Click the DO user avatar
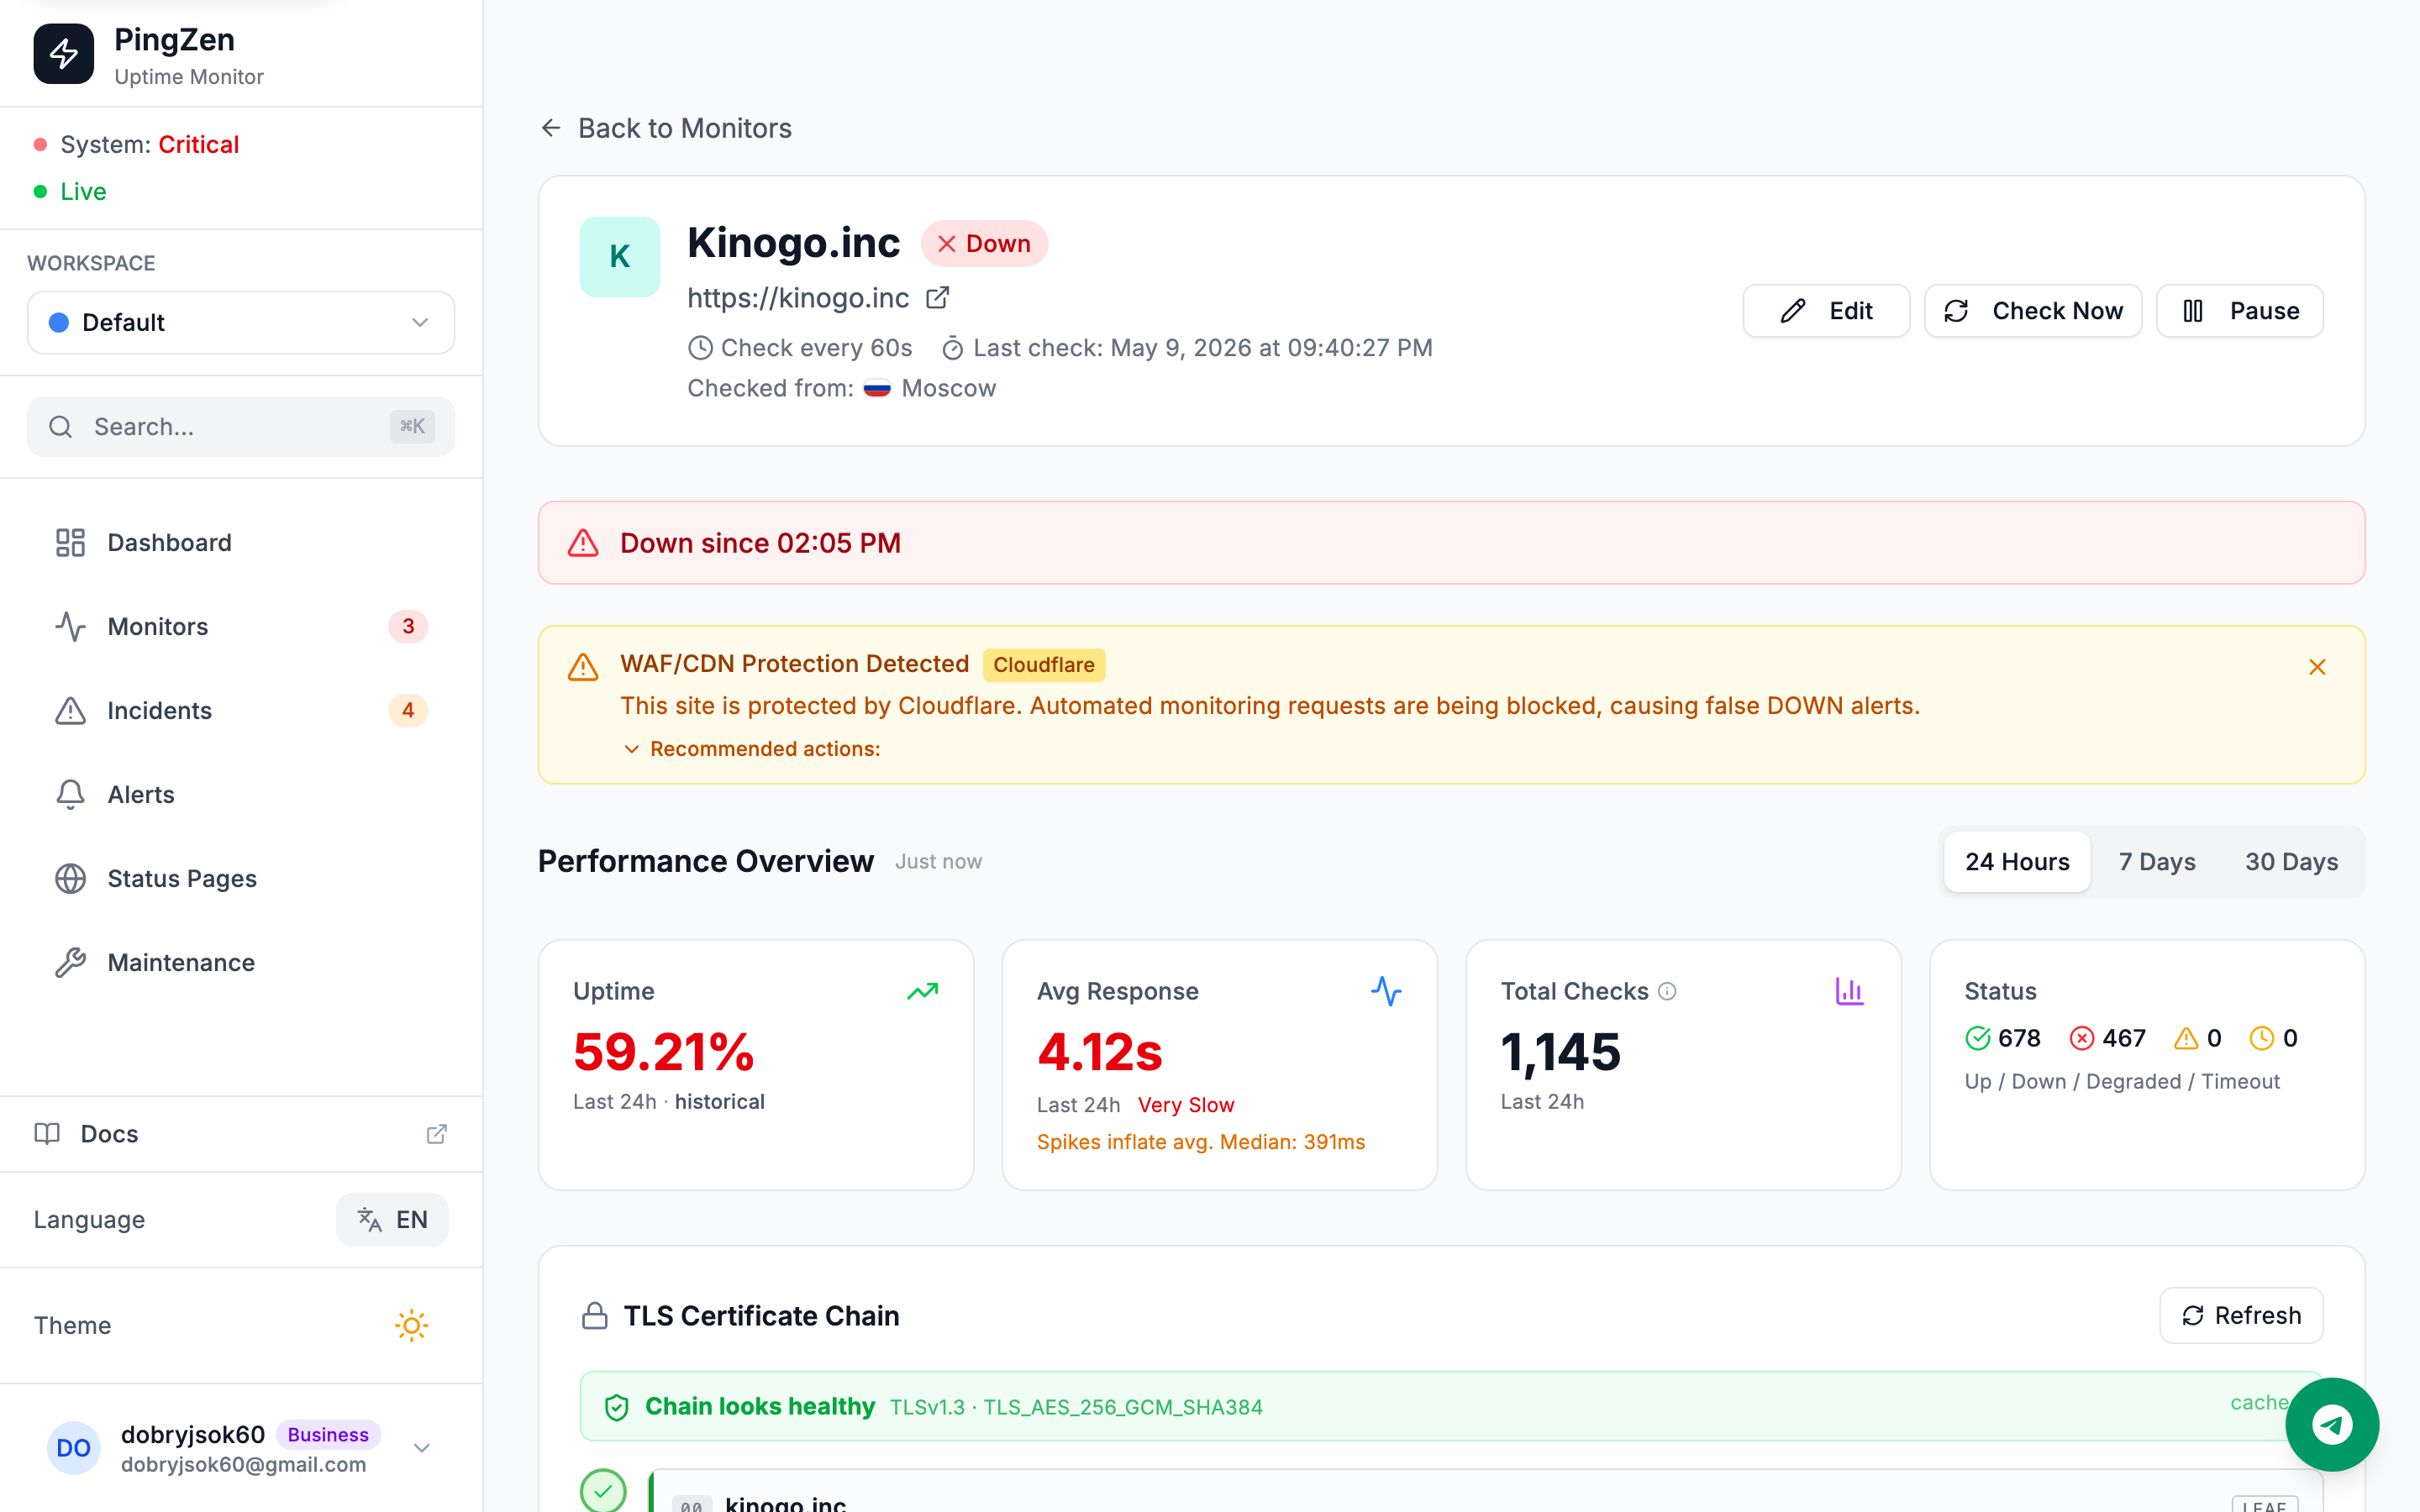Image resolution: width=2420 pixels, height=1512 pixels. [73, 1448]
